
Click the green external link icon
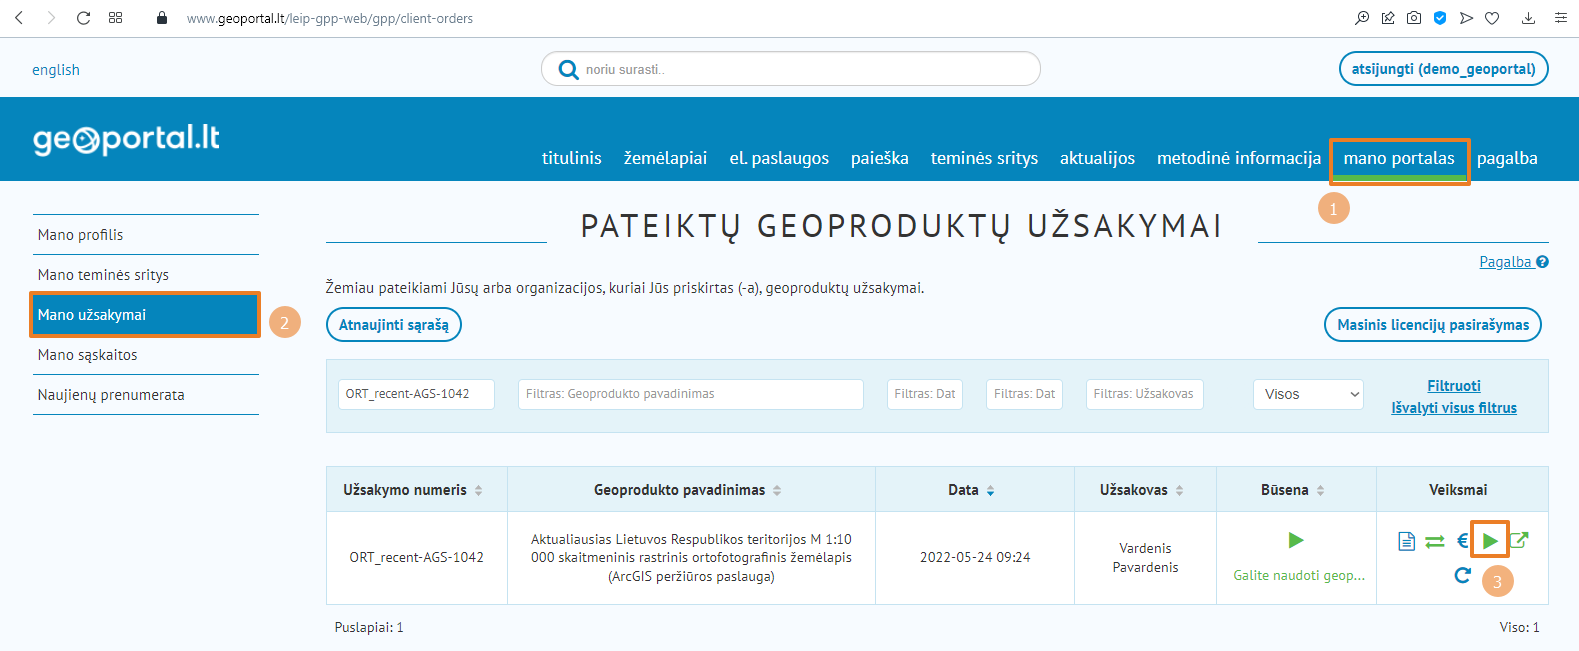click(x=1519, y=540)
